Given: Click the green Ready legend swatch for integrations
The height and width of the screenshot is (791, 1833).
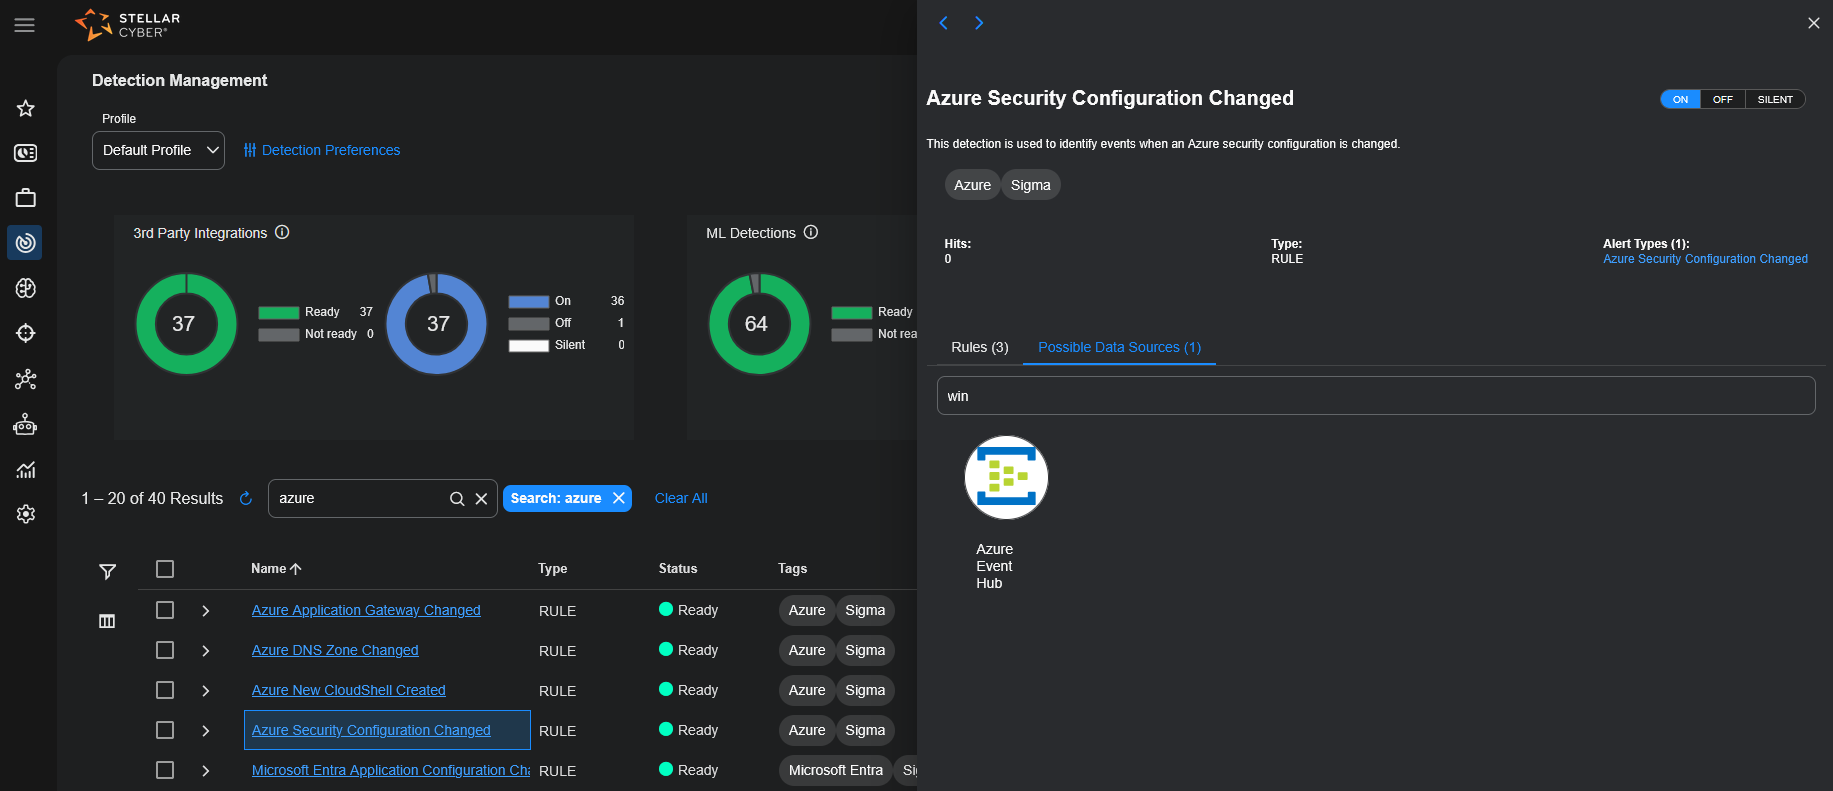Looking at the screenshot, I should (x=279, y=312).
